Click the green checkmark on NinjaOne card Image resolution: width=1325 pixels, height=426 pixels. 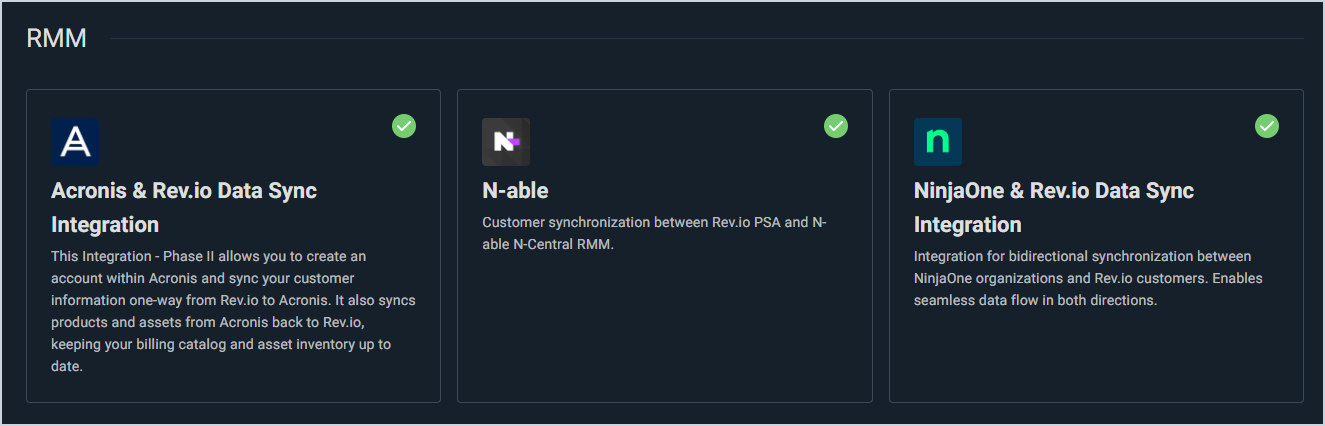[x=1266, y=126]
